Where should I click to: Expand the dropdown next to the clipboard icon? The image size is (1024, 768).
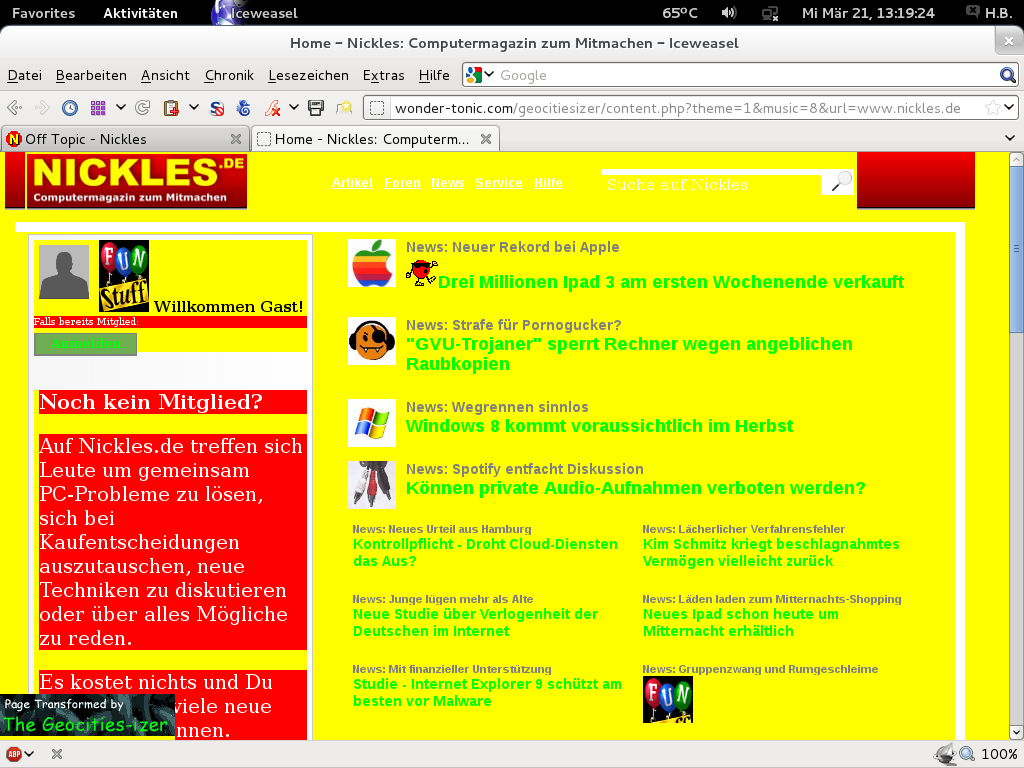coord(194,107)
